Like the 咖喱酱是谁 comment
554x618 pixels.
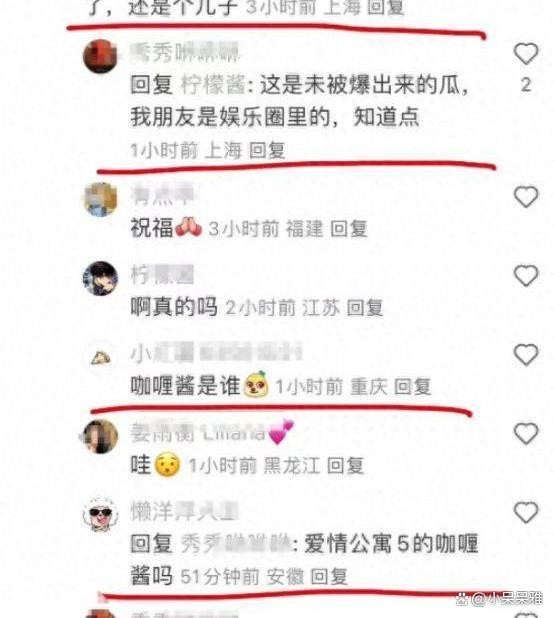tap(526, 354)
